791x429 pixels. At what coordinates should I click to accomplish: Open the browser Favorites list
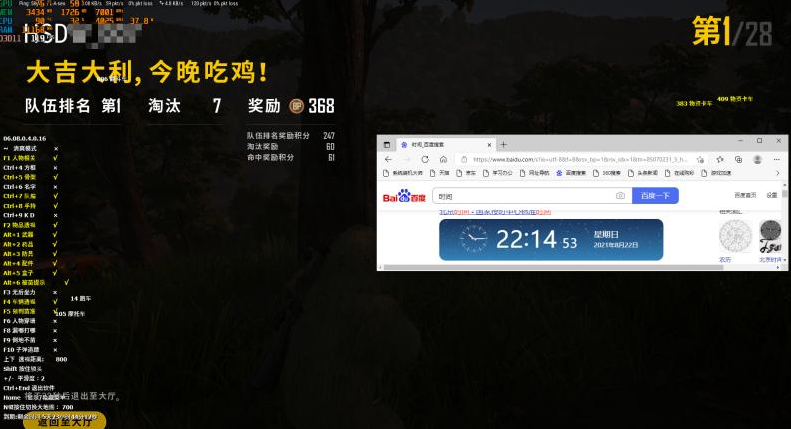pos(720,159)
